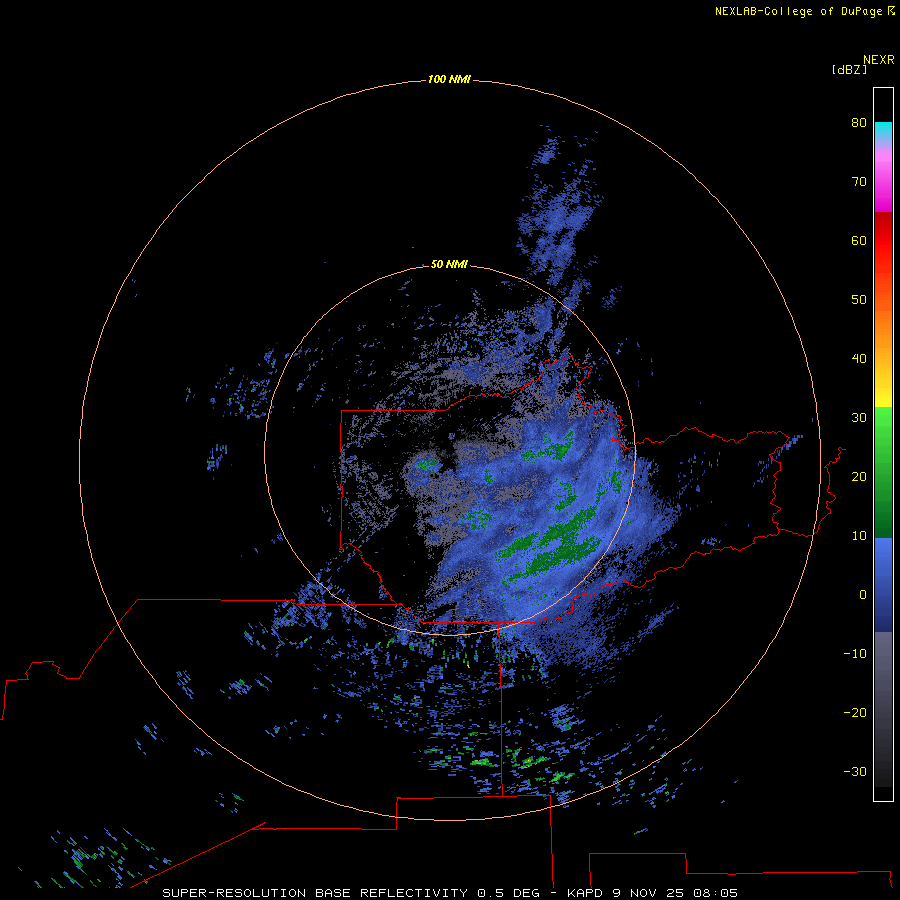Click the 100 NMI range ring label
Image resolution: width=900 pixels, height=900 pixels.
pos(449,79)
